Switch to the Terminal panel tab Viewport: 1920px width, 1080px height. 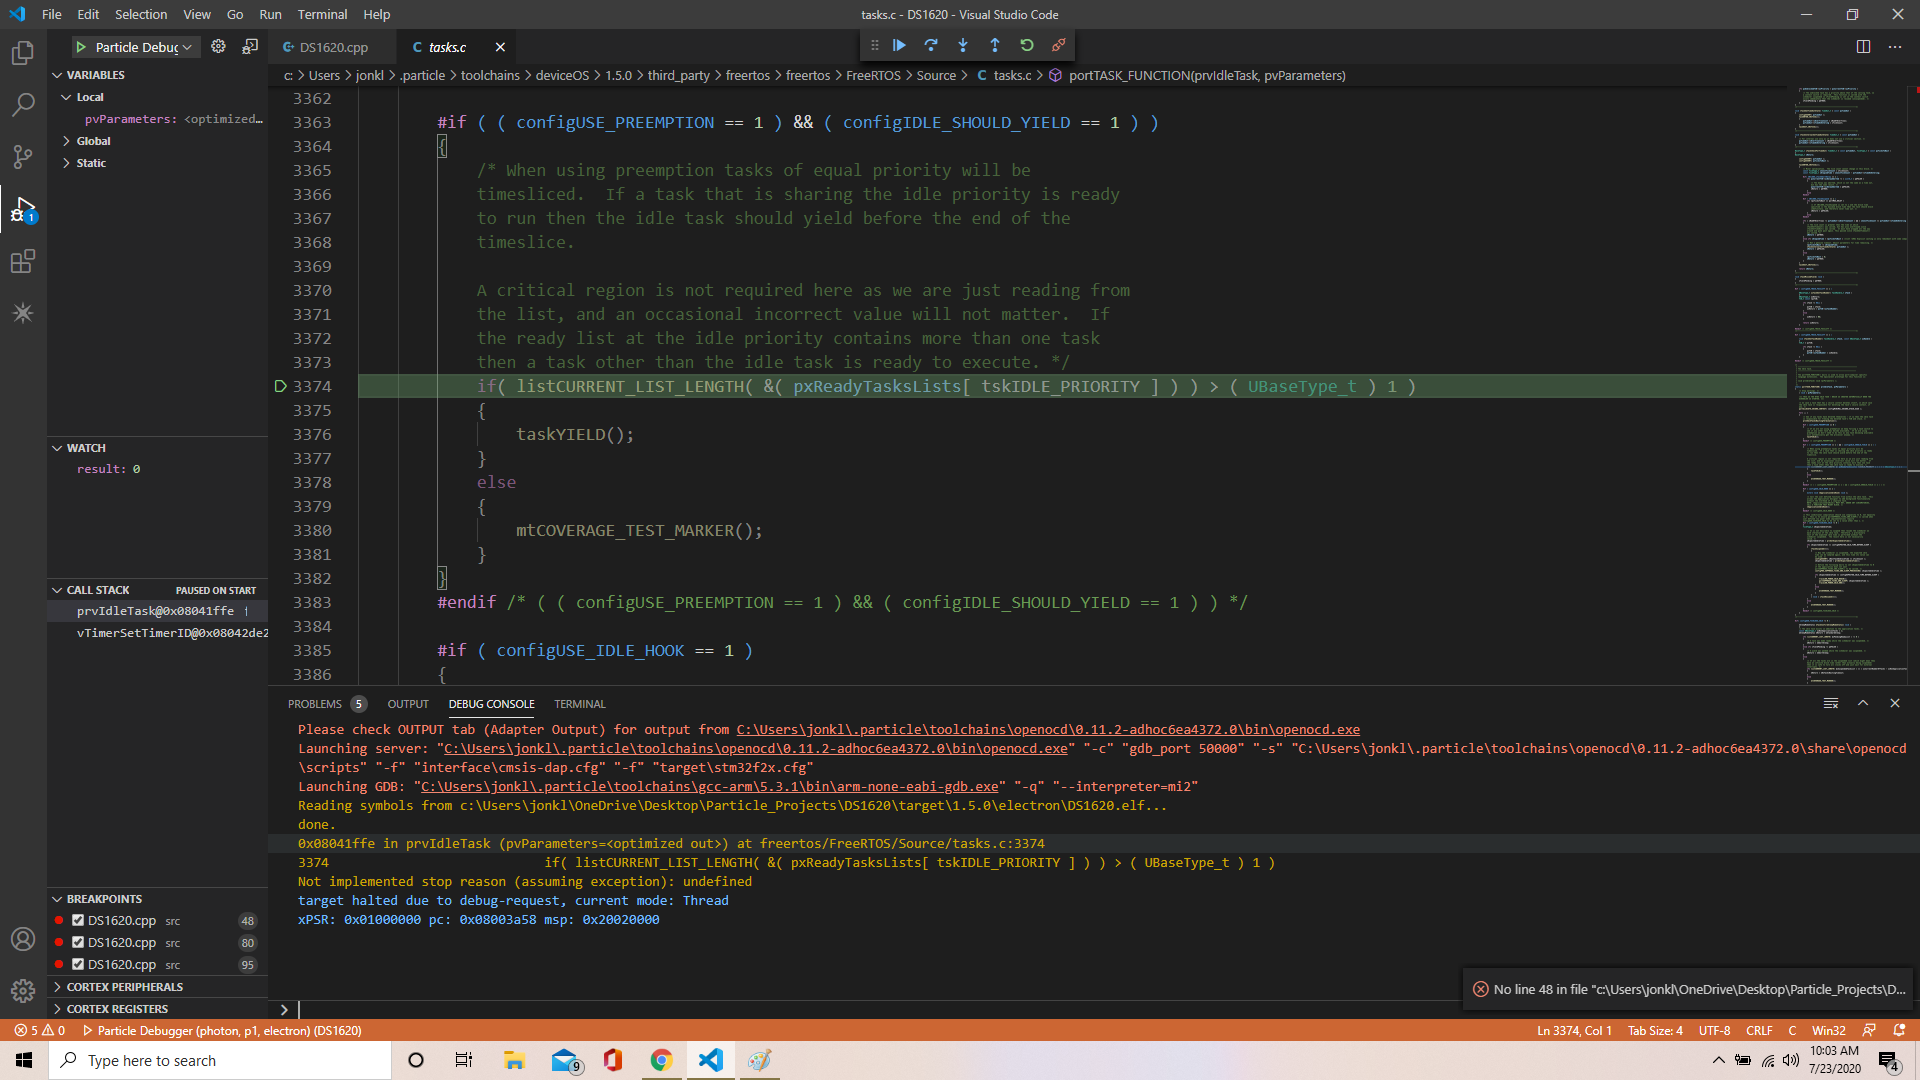coord(579,704)
